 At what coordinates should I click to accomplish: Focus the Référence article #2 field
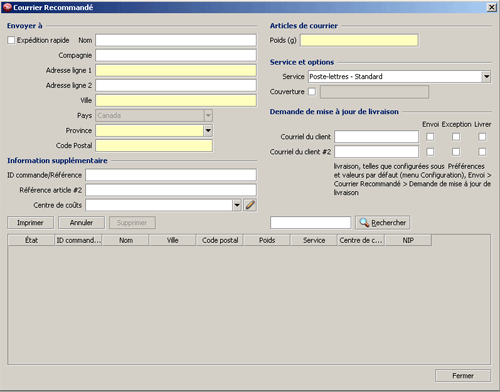[171, 190]
